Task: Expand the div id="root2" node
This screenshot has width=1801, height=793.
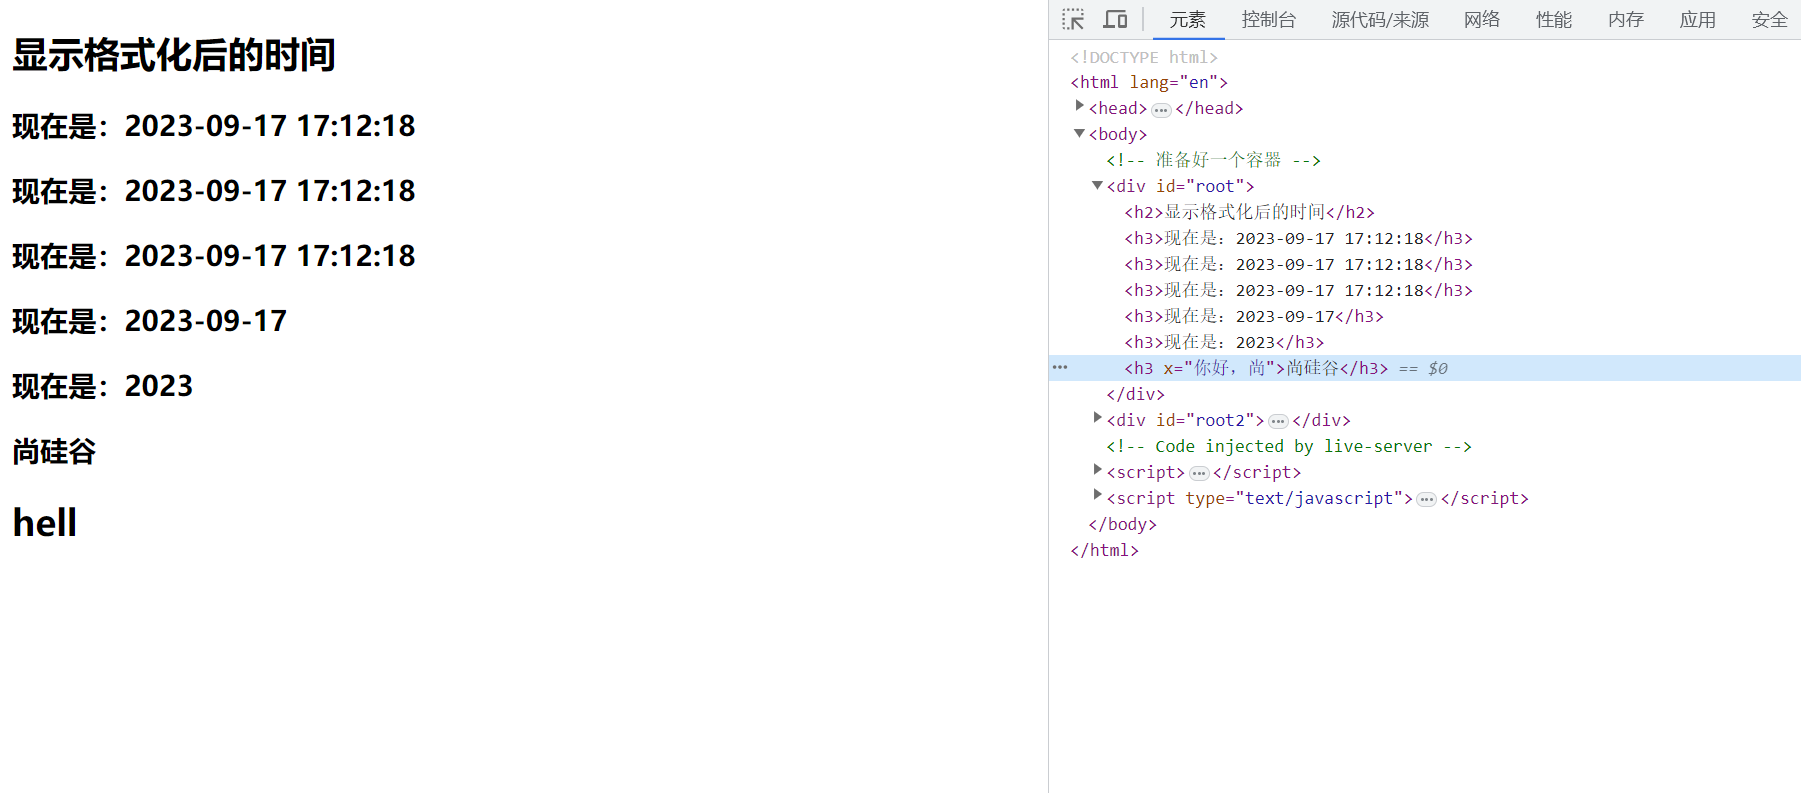Action: [x=1097, y=418]
